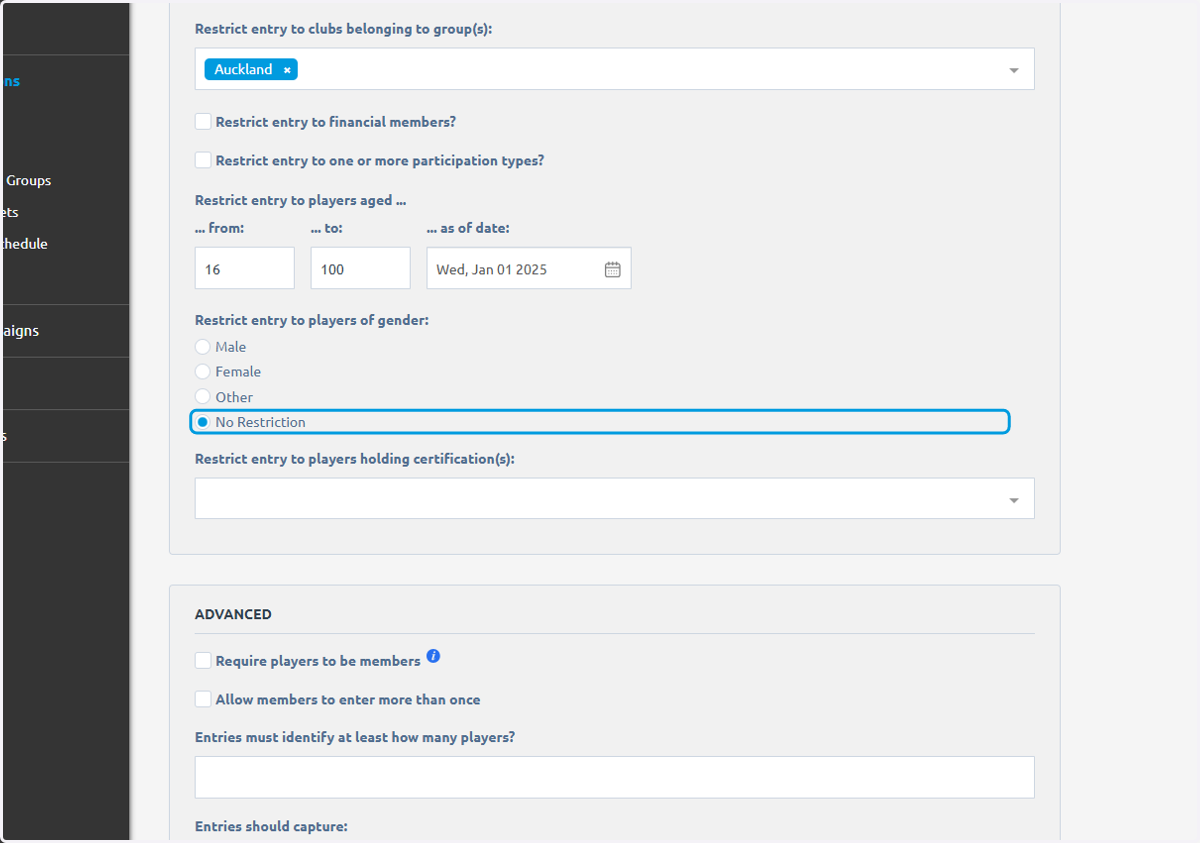
Task: Click the as of date field
Action: click(529, 269)
